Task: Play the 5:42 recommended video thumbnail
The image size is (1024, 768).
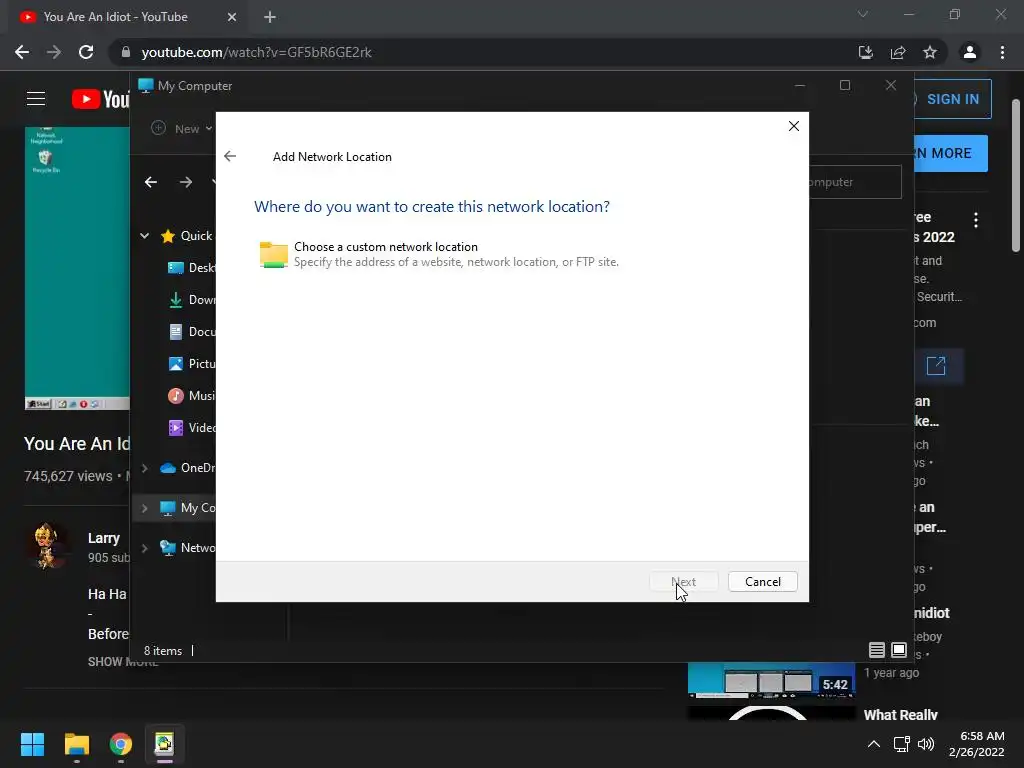Action: 771,680
